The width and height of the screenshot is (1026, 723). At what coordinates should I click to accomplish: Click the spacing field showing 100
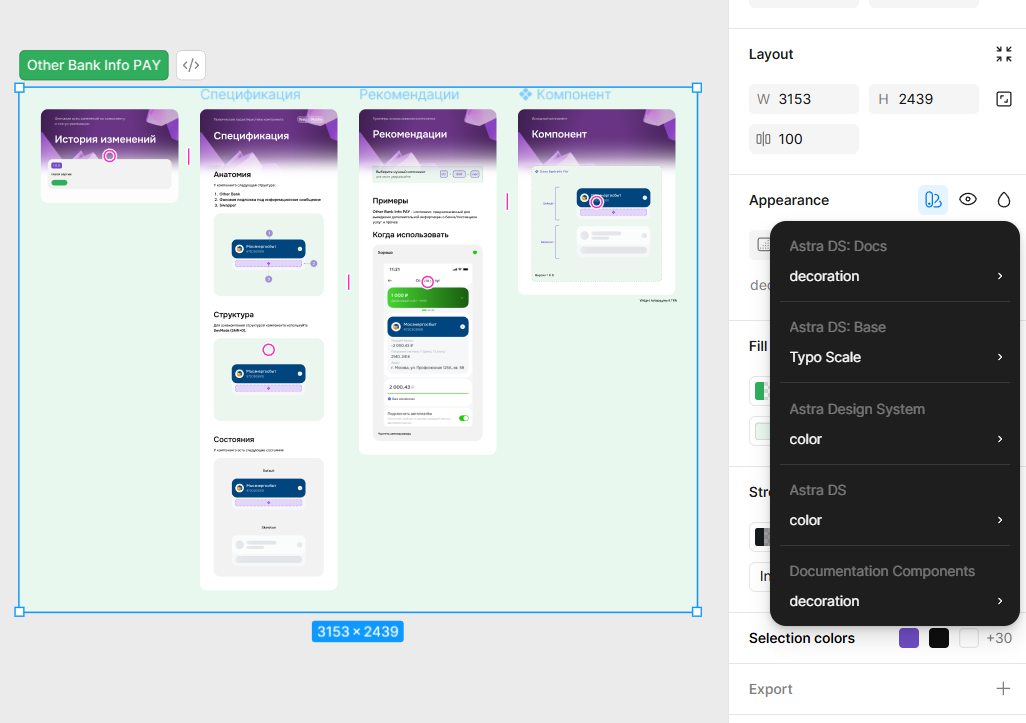(x=804, y=139)
